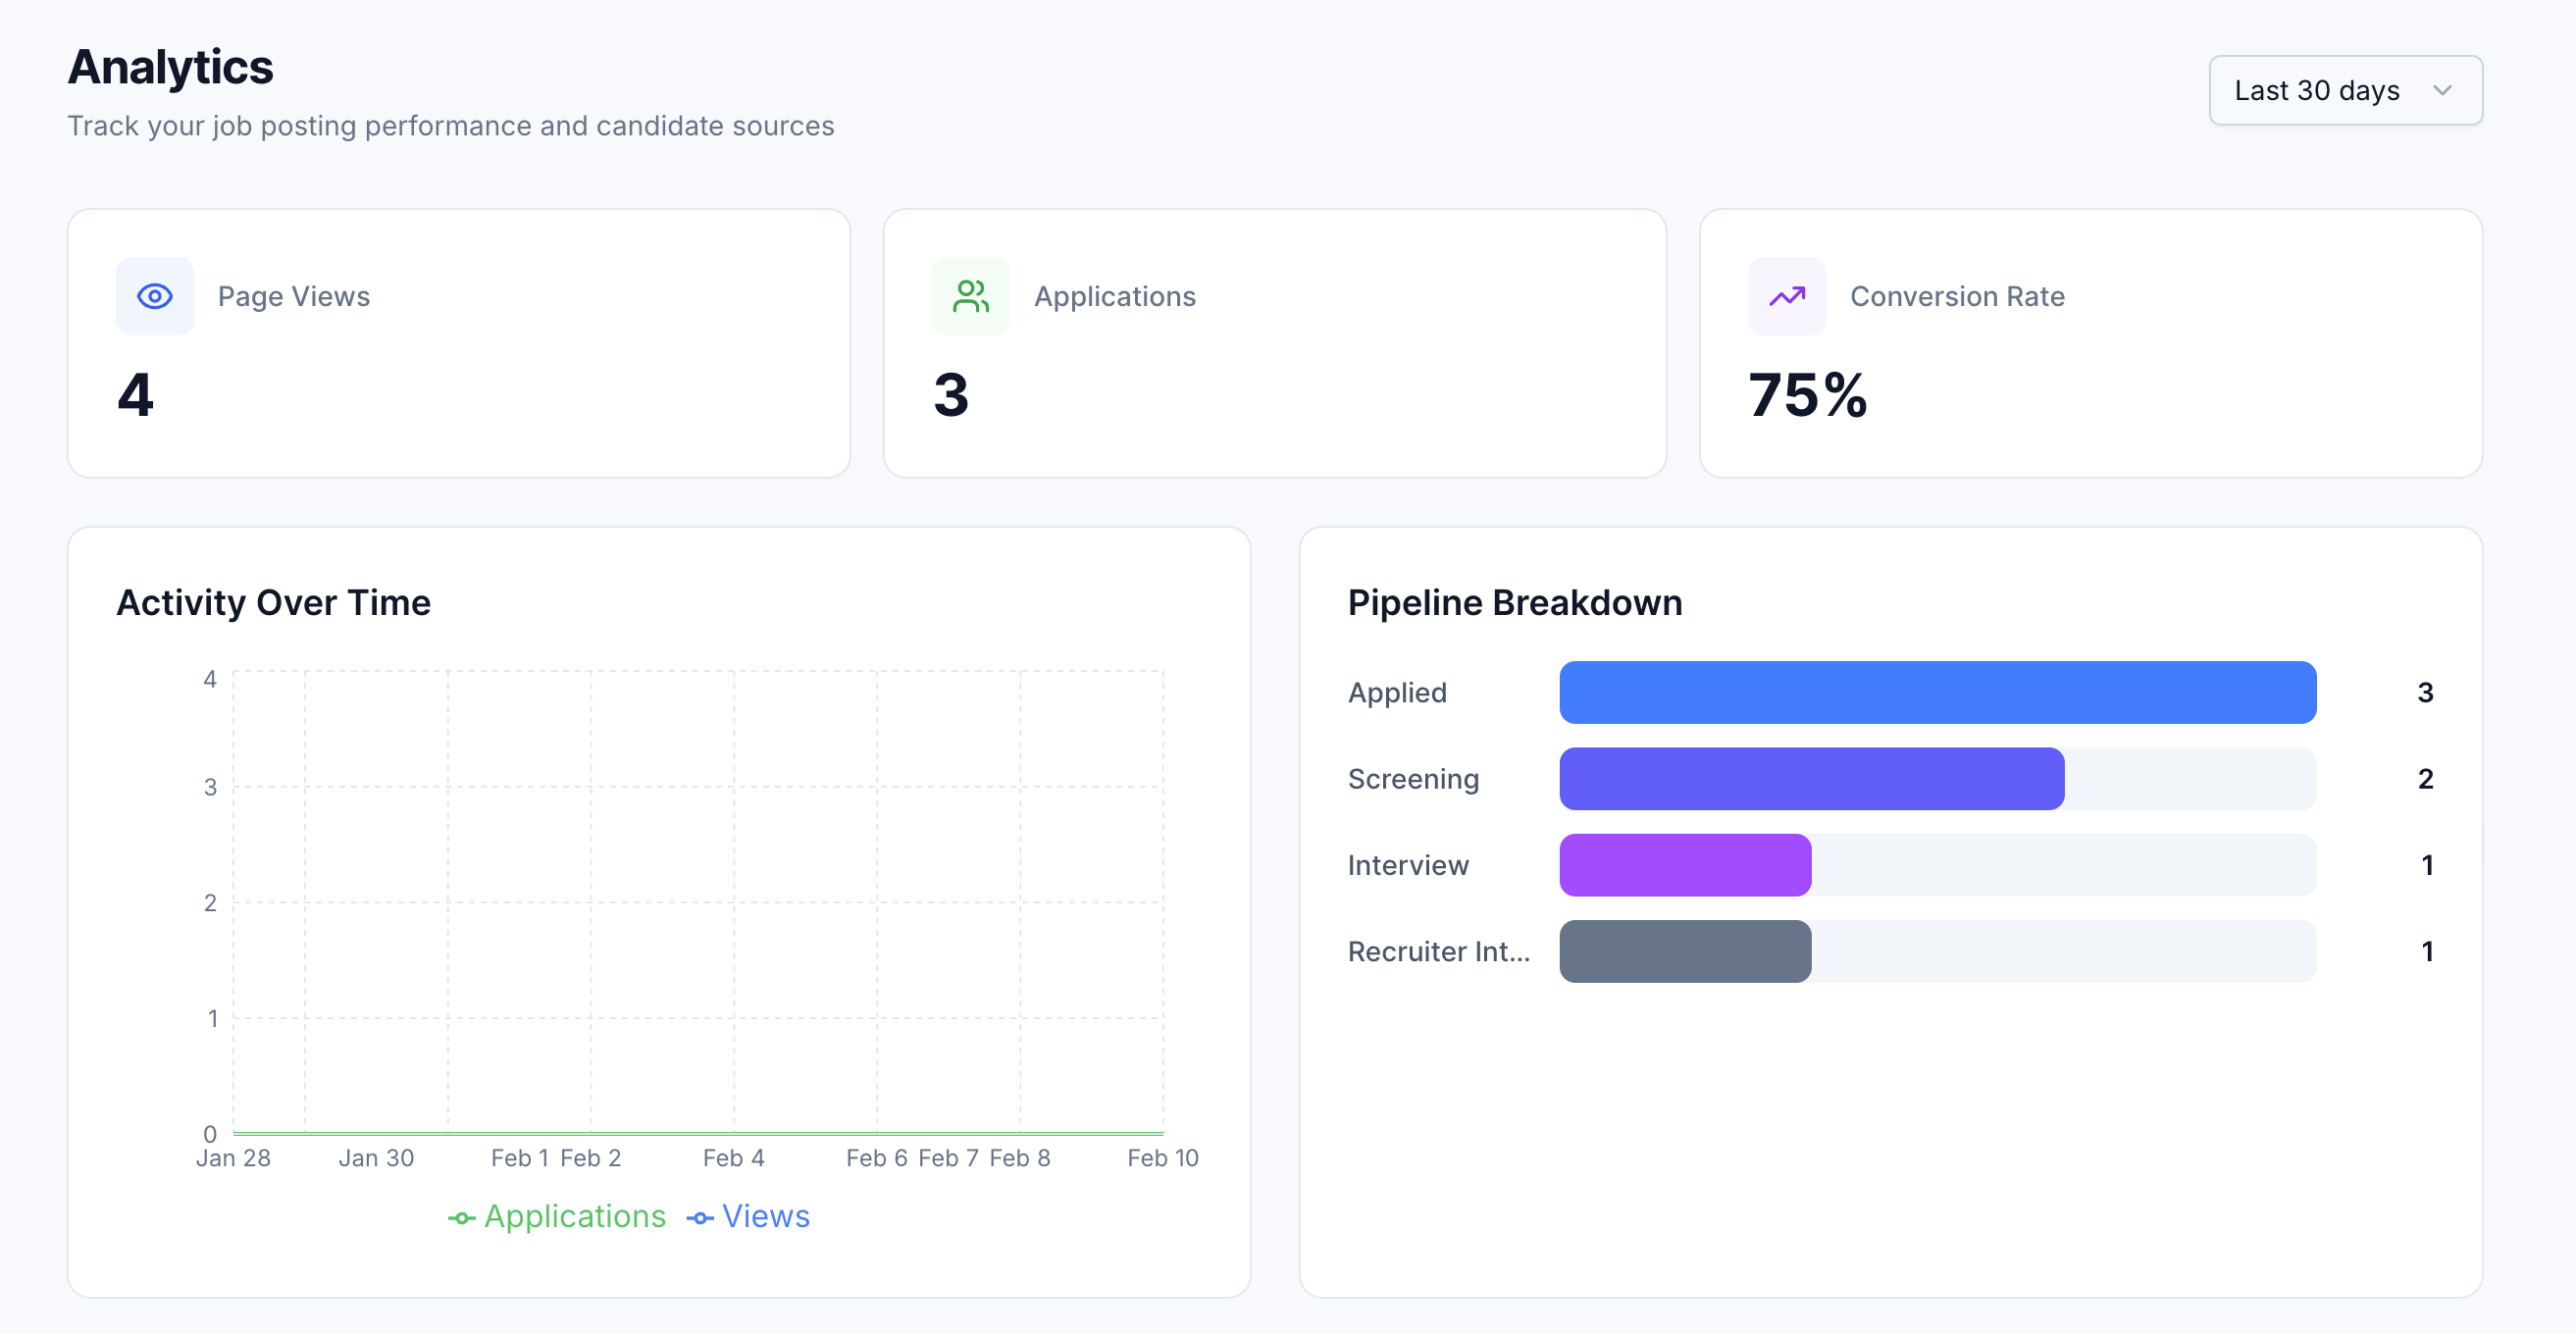Open the Last 30 days dropdown
The width and height of the screenshot is (2576, 1334).
[x=2344, y=90]
